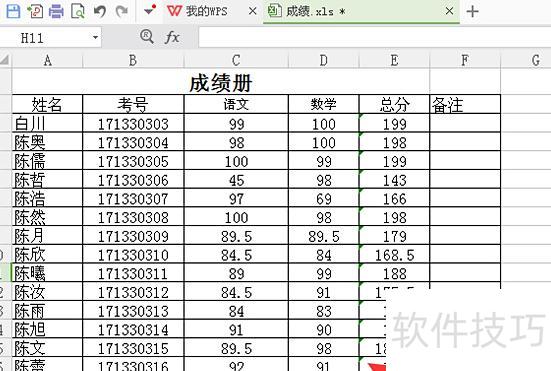The width and height of the screenshot is (551, 371).
Task: Select the cell with name 陈月
Action: [x=47, y=235]
